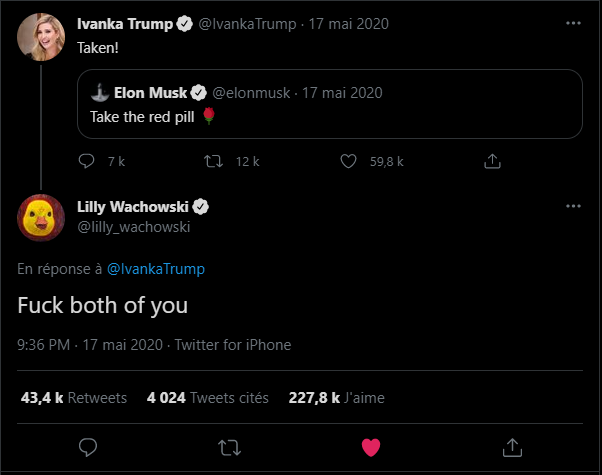Reply to Ivanka Trump's tweet
602x475 pixels.
click(87, 161)
